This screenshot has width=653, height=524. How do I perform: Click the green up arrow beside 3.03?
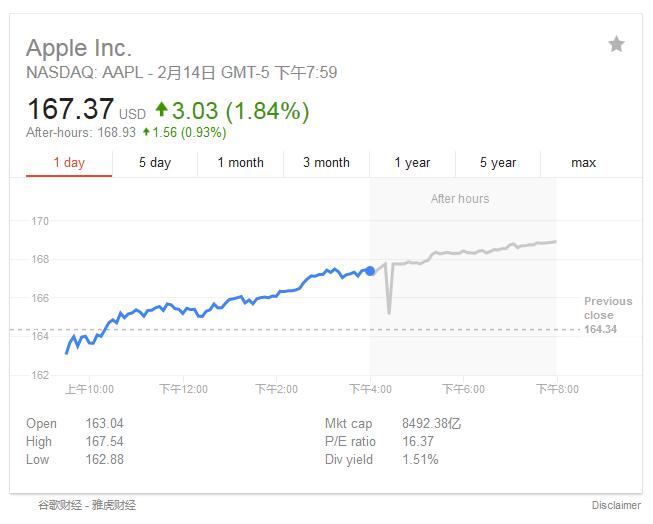(163, 110)
